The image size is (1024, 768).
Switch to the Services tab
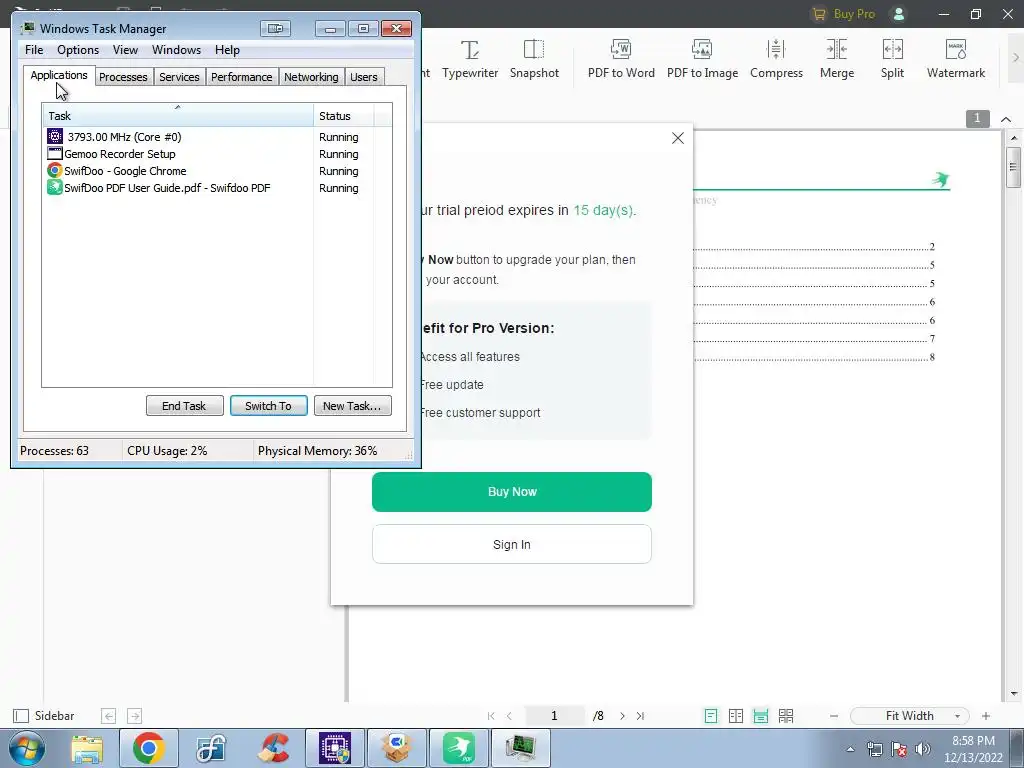(x=179, y=77)
